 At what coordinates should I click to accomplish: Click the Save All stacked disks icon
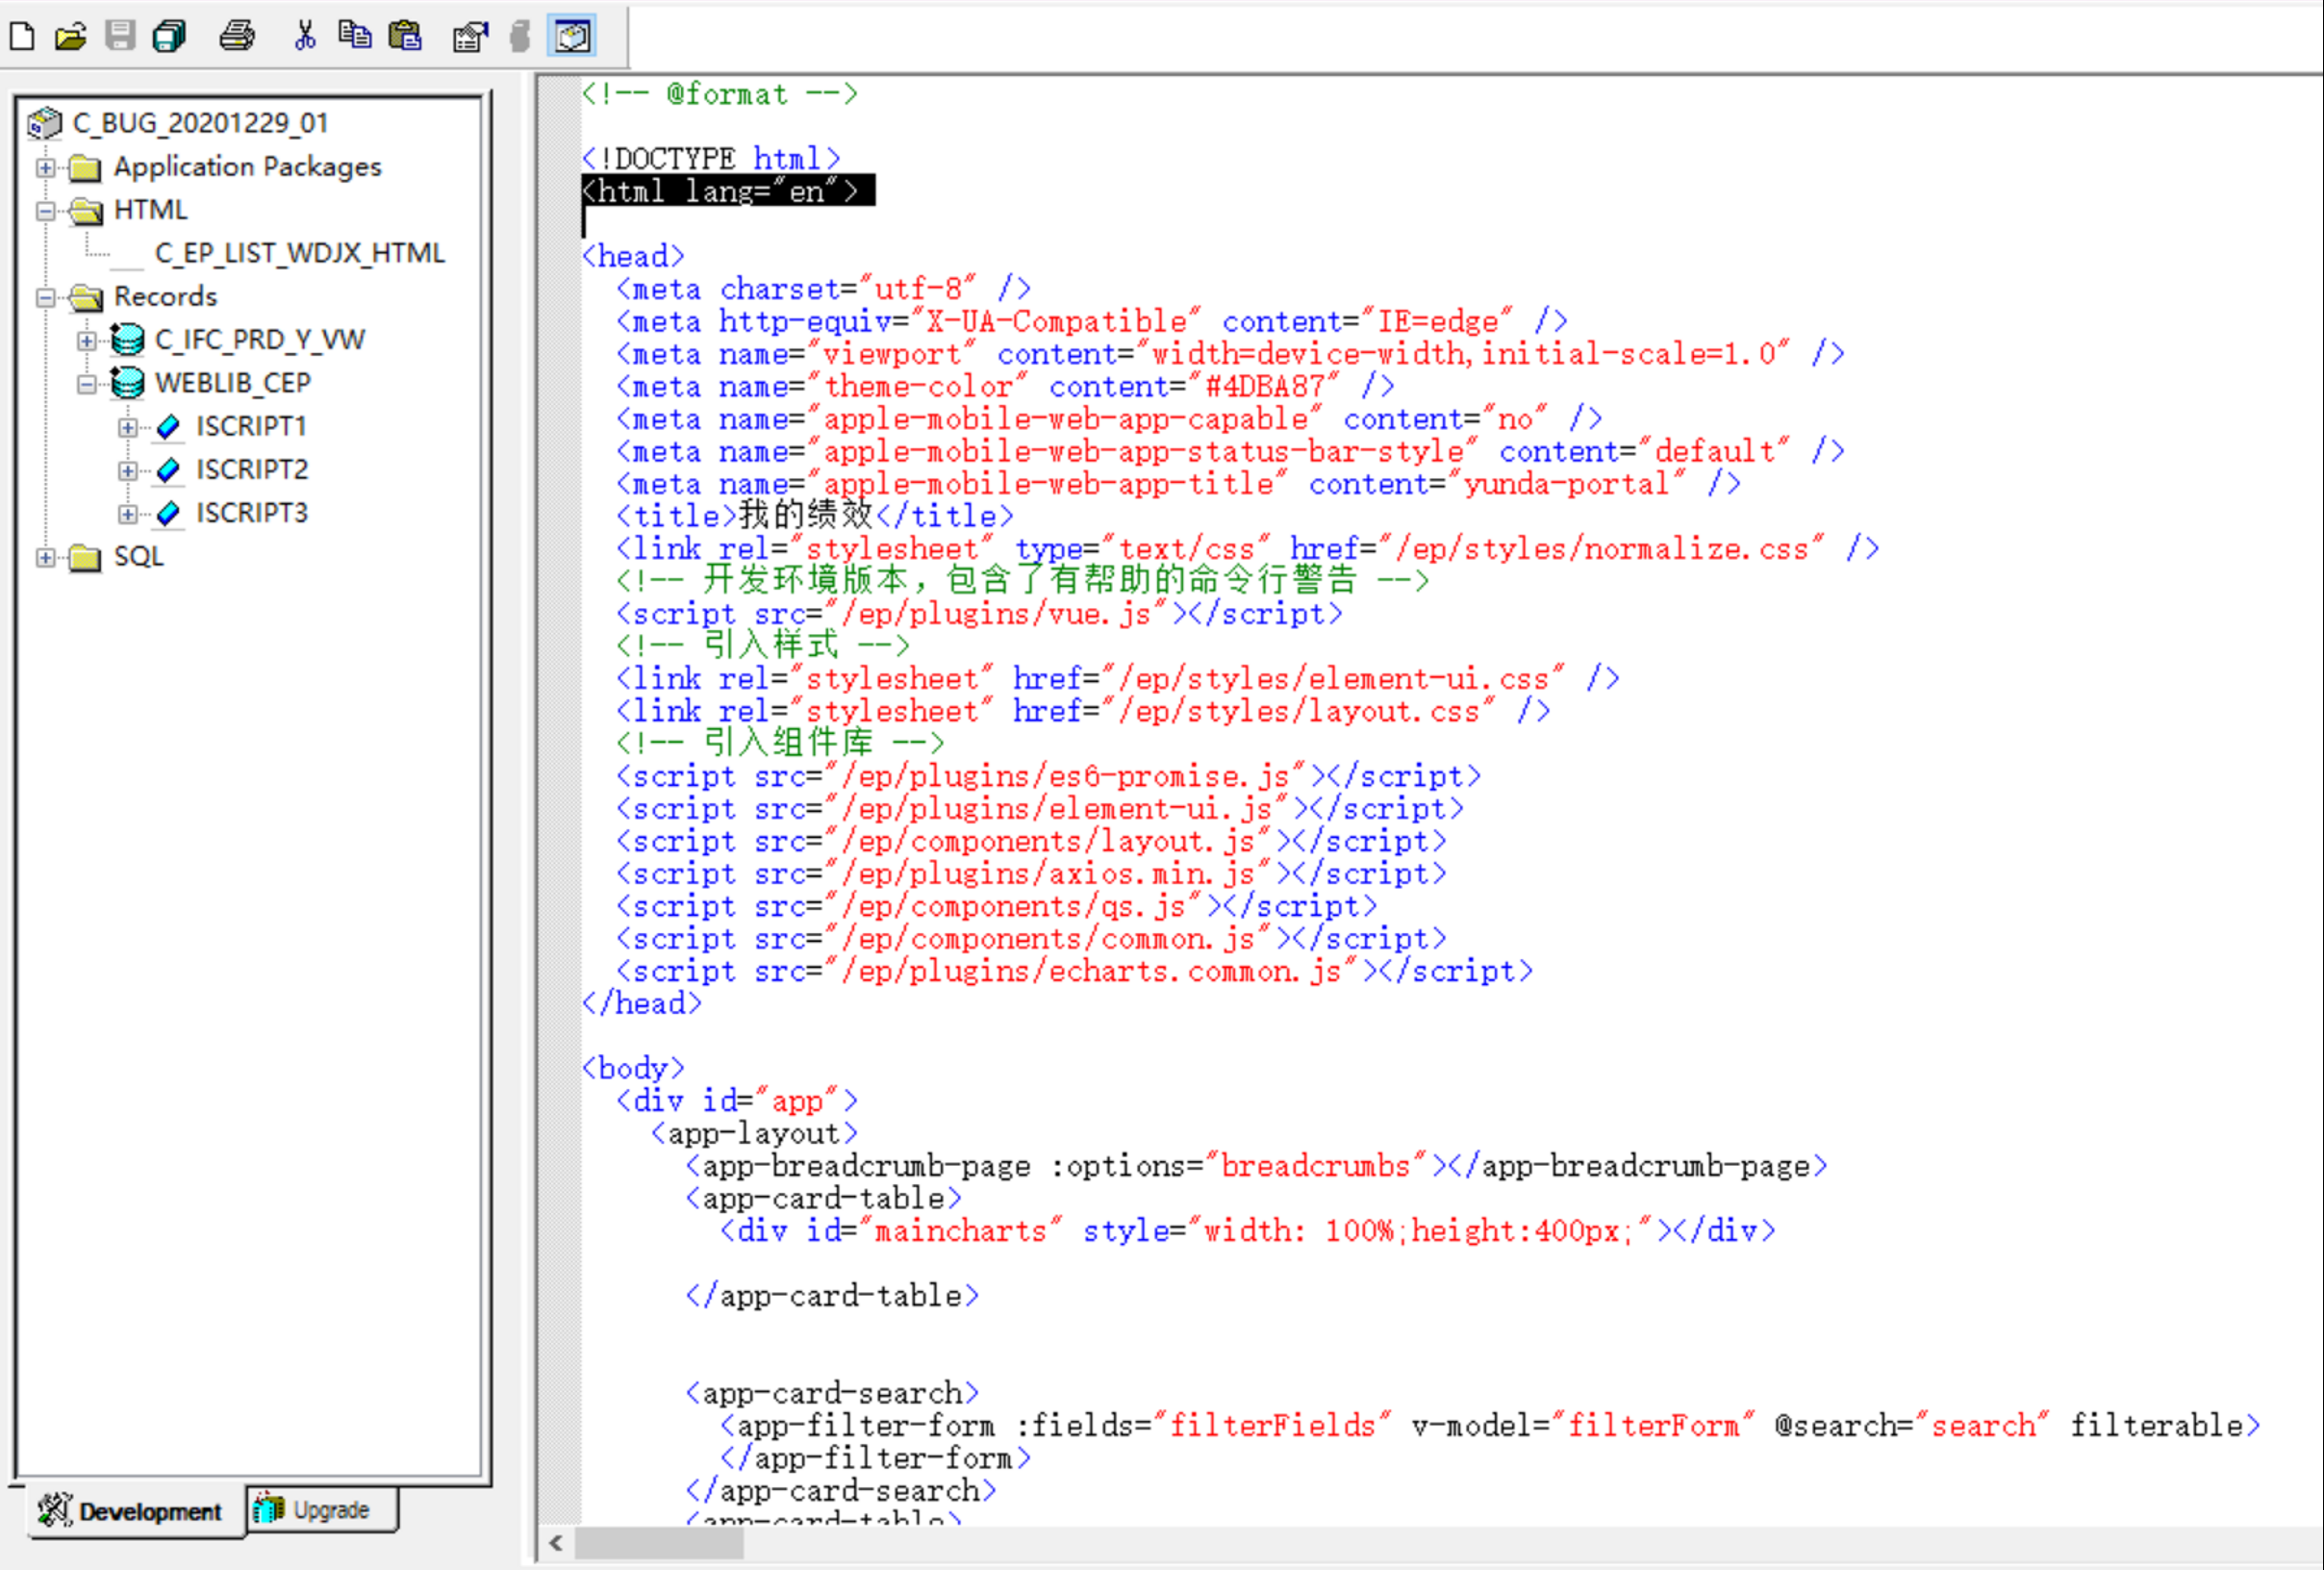(169, 37)
